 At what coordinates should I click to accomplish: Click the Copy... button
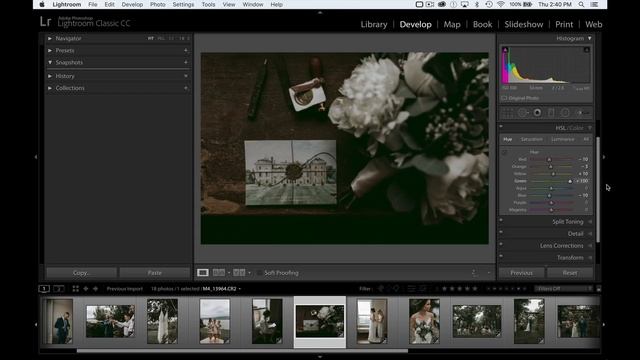tap(81, 273)
